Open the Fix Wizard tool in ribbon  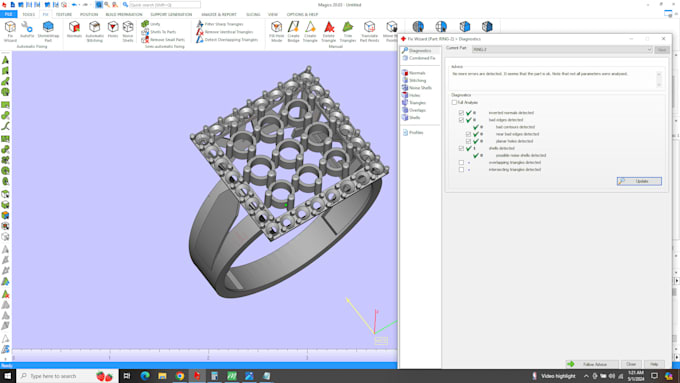tap(10, 32)
